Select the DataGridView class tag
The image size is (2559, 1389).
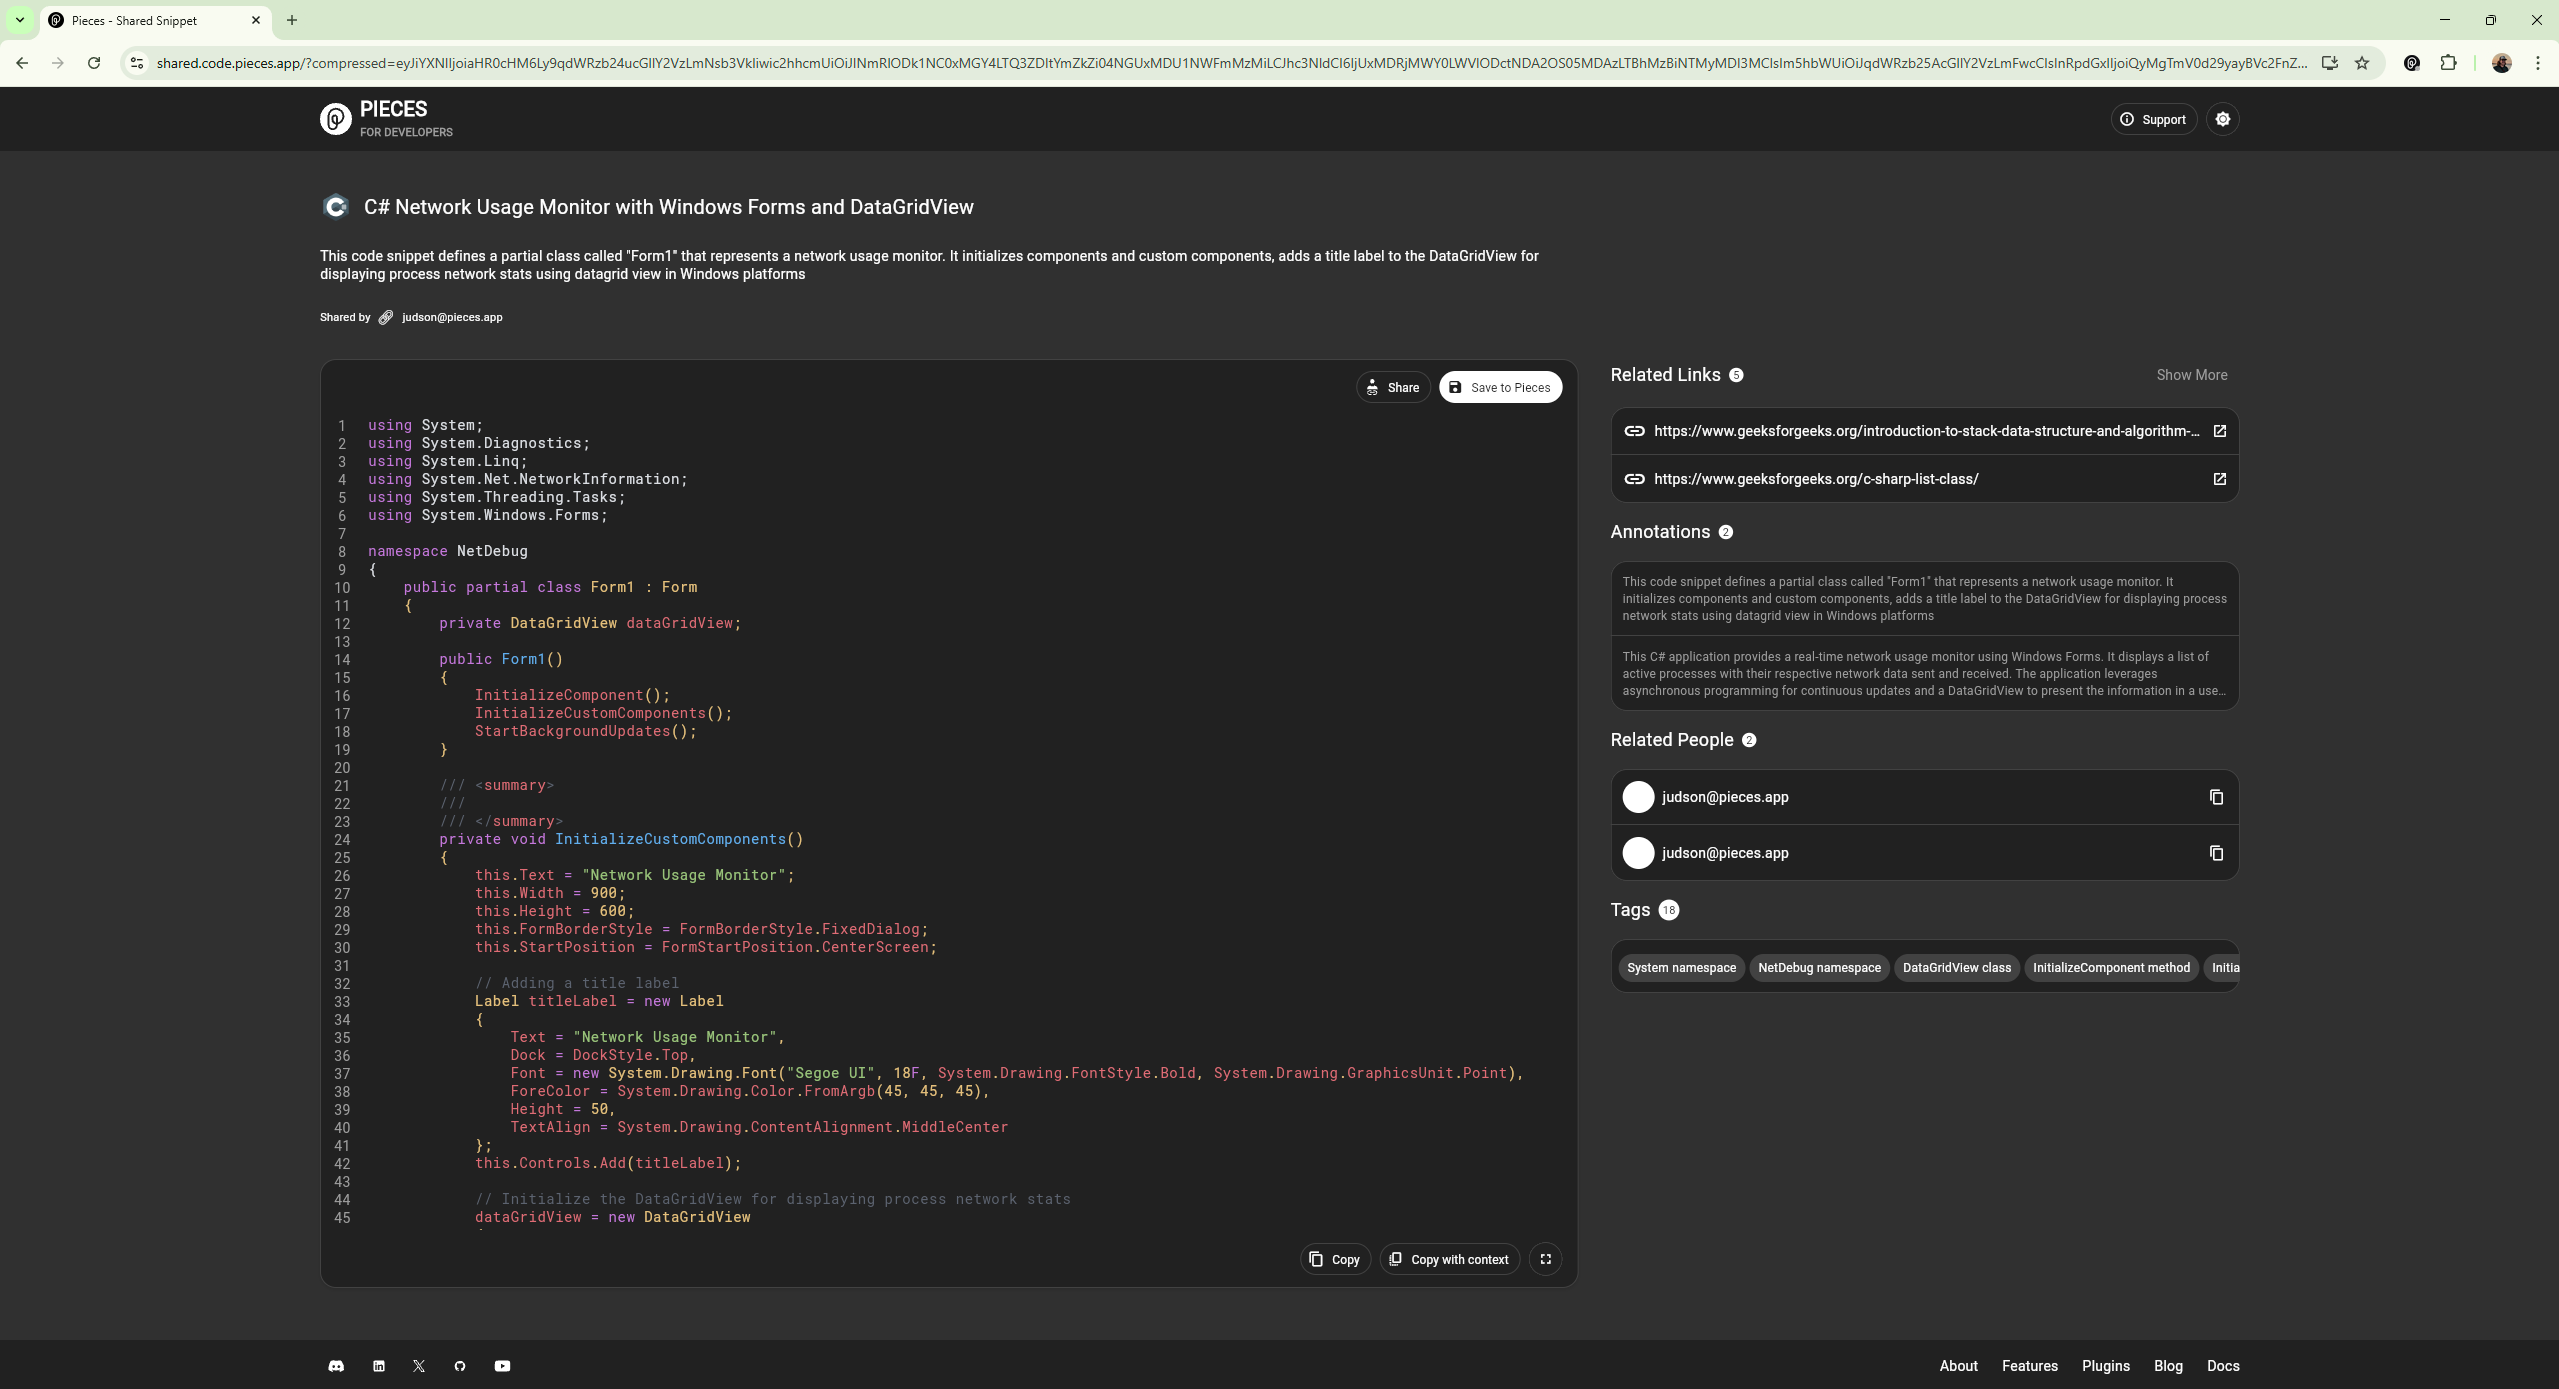[1956, 967]
